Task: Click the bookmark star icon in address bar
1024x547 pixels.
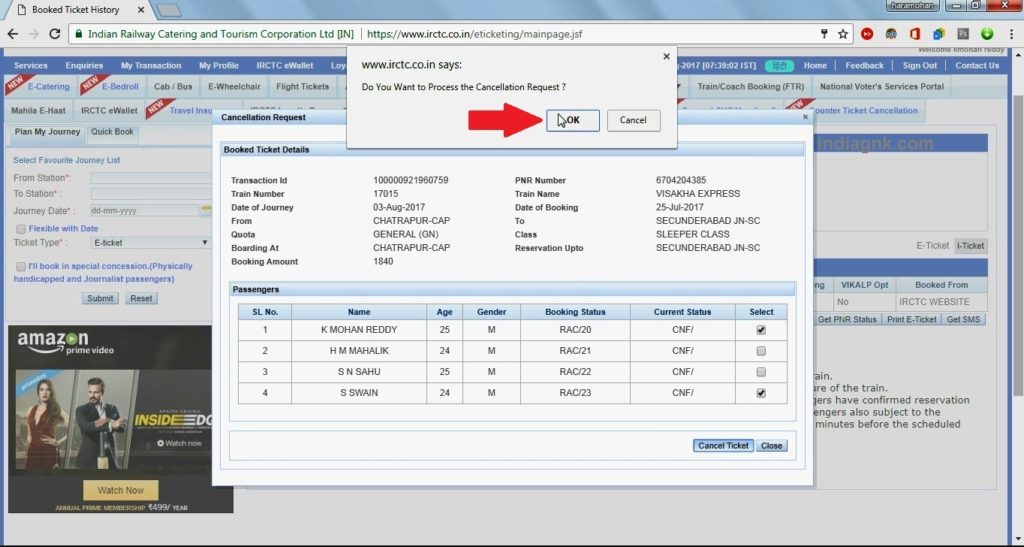Action: (x=843, y=34)
